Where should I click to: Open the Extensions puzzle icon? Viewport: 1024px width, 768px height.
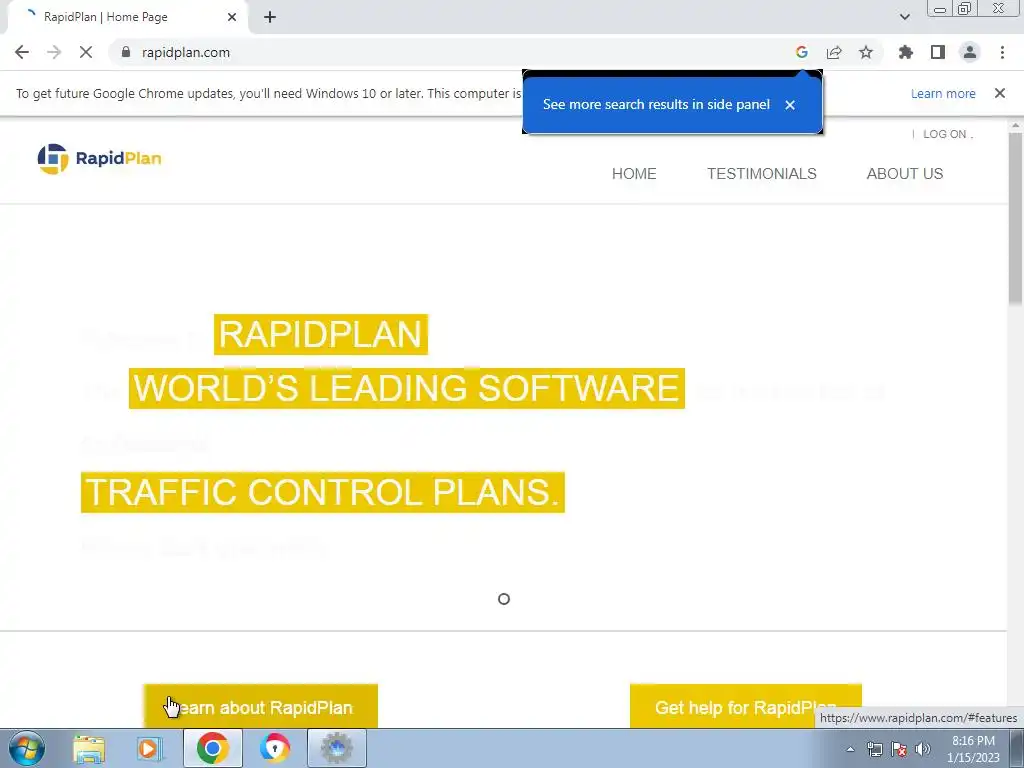click(906, 52)
